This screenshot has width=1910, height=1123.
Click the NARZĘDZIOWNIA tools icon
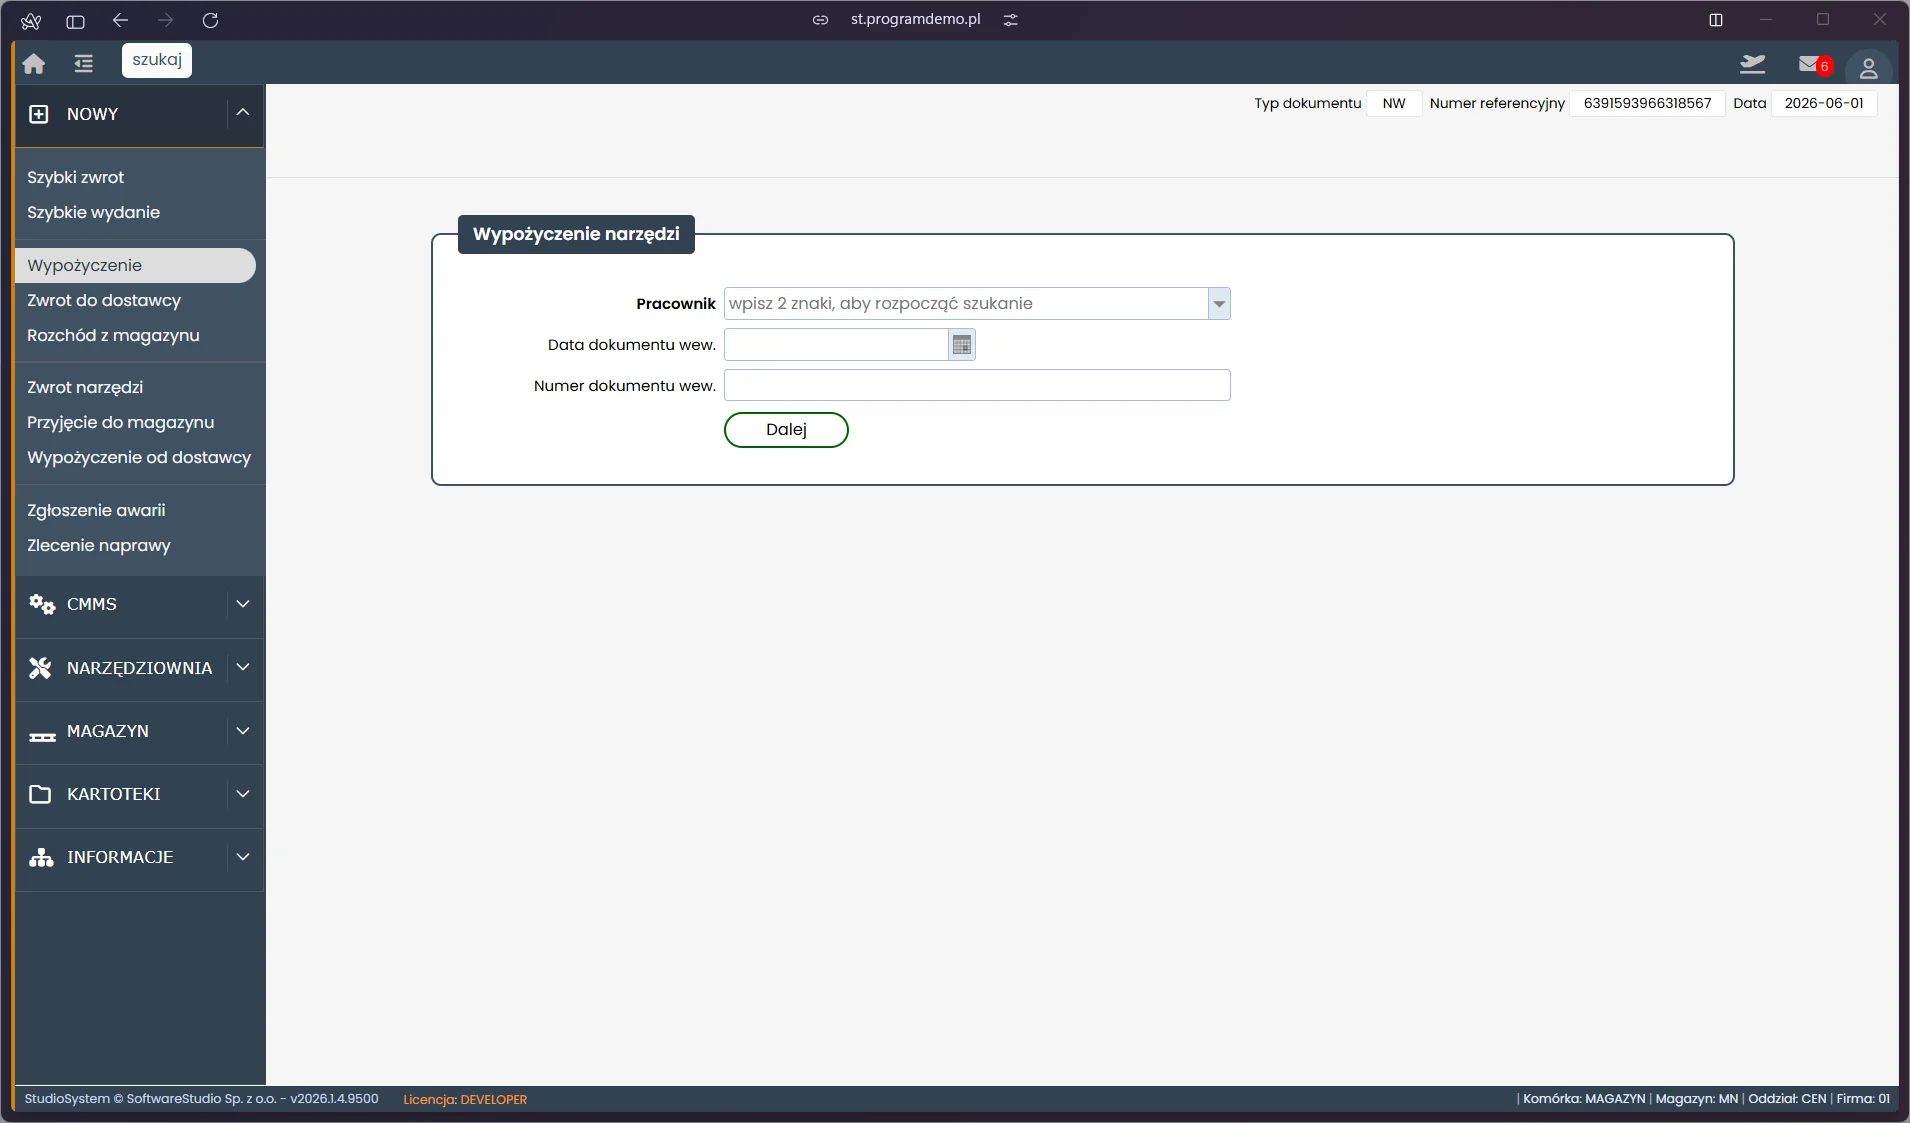point(40,668)
